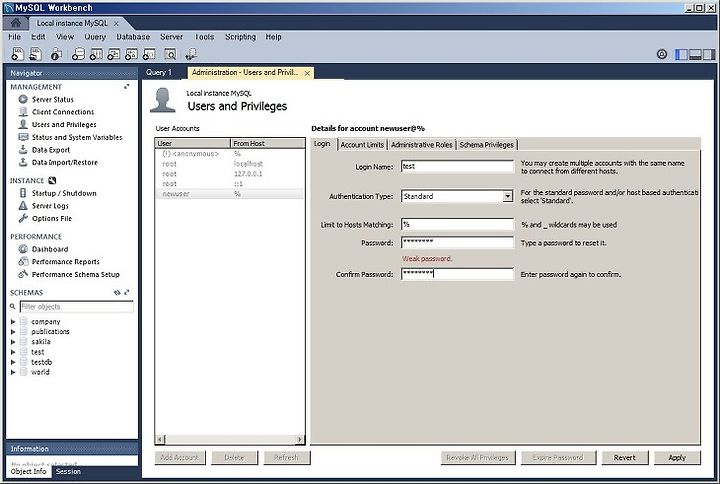Screen dimensions: 720x484
Task: Focus the Filter objects search box
Action: click(x=77, y=306)
